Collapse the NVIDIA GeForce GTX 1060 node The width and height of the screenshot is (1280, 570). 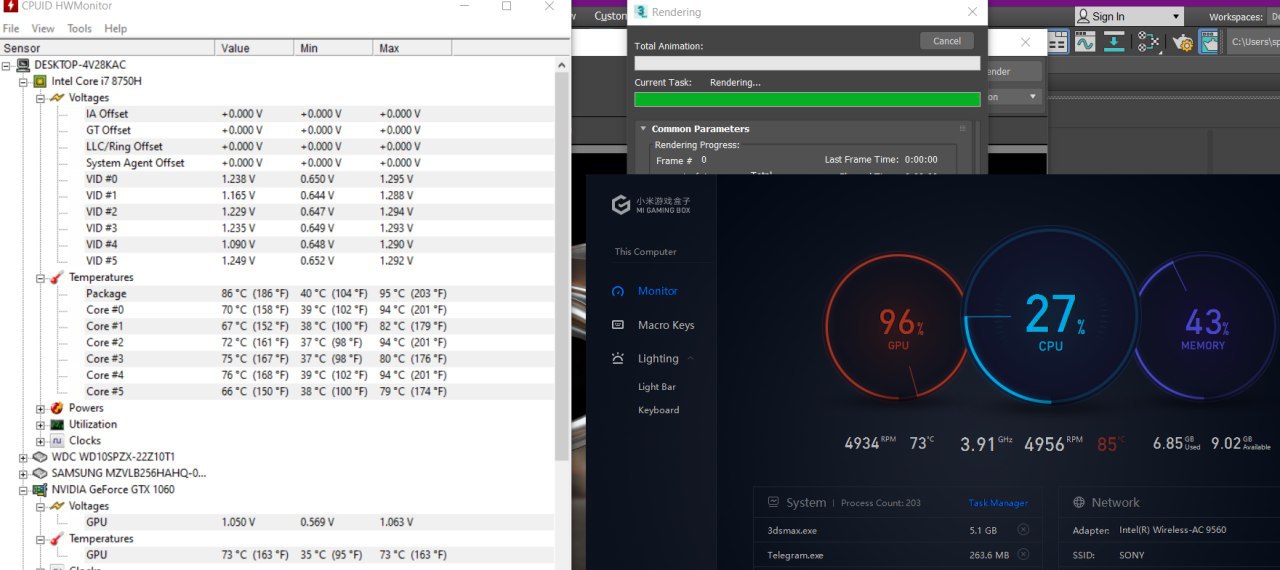click(24, 489)
